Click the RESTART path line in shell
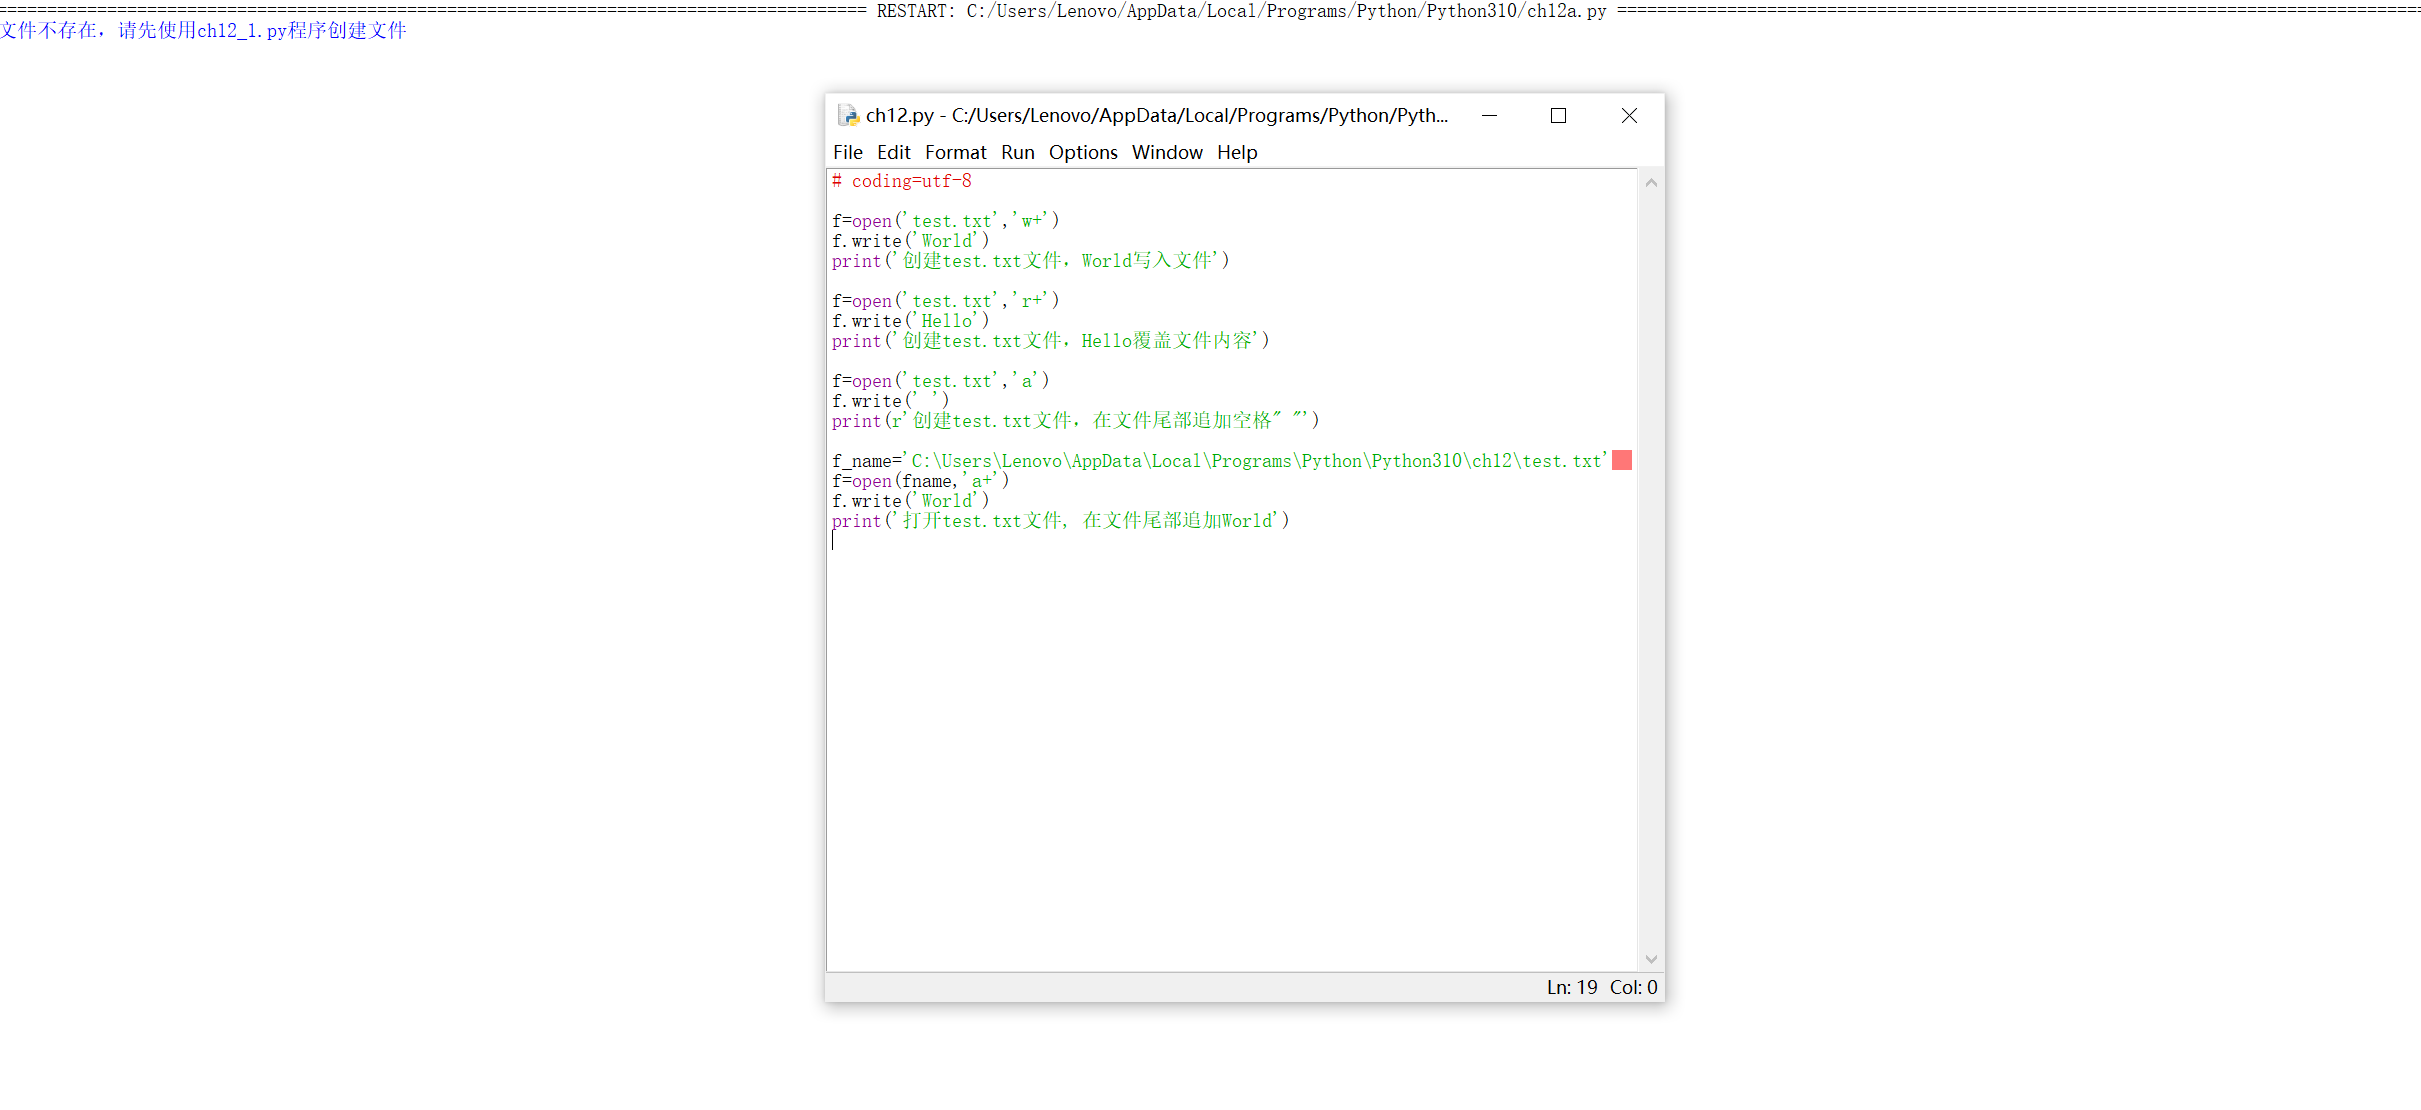The width and height of the screenshot is (2421, 1110). coord(1240,11)
